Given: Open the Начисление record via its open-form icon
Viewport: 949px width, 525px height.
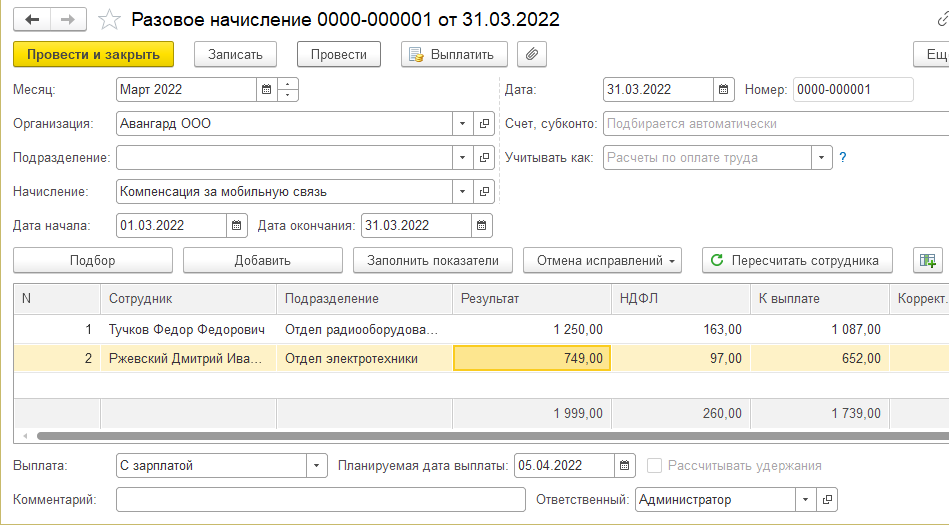Looking at the screenshot, I should [484, 191].
